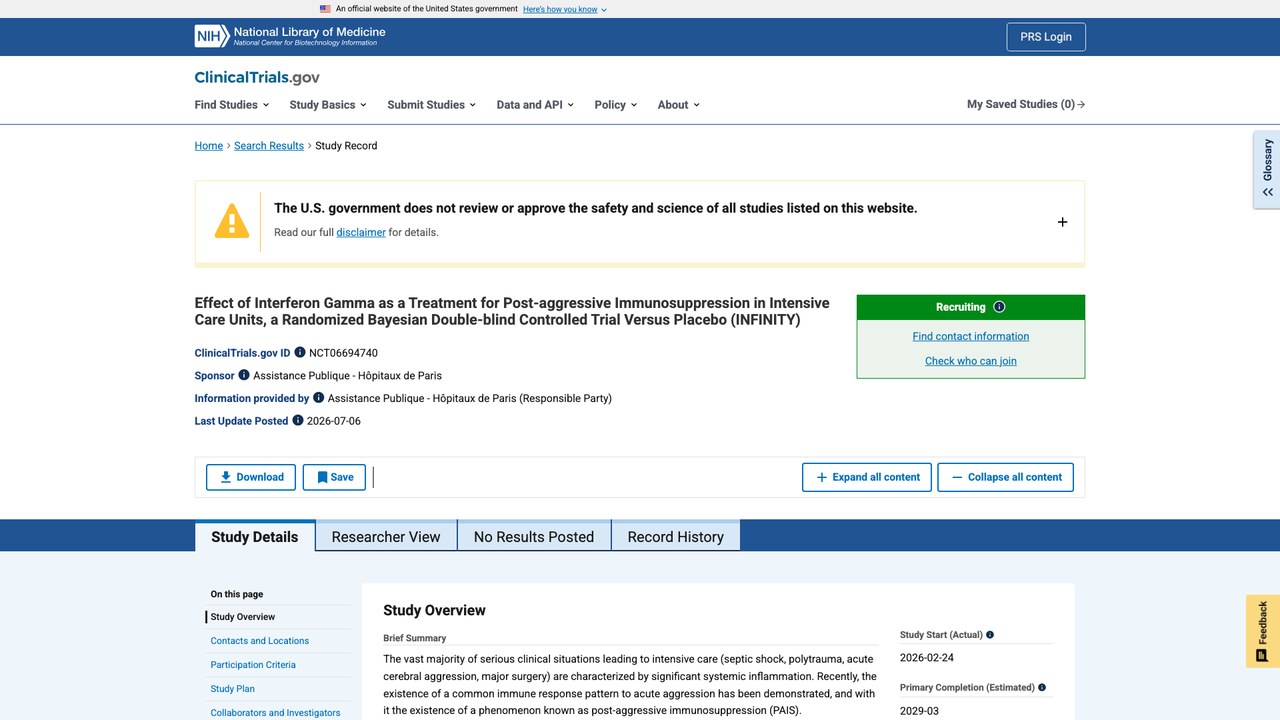Open the Data and API dropdown menu
1280x720 pixels.
[x=535, y=105]
